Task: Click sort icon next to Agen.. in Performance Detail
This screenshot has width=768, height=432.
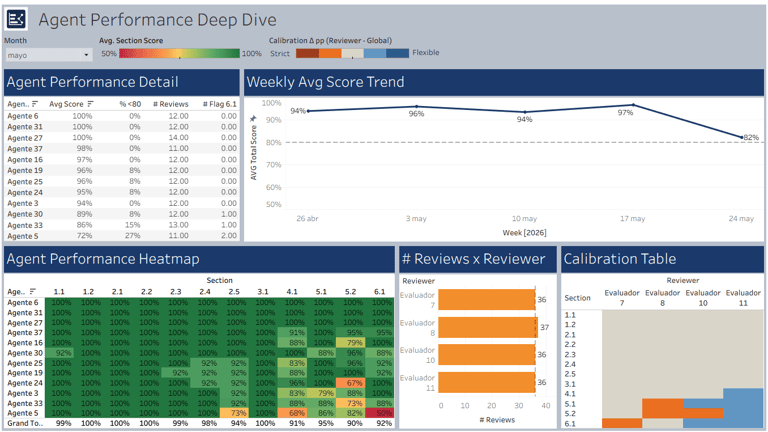Action: tap(35, 104)
